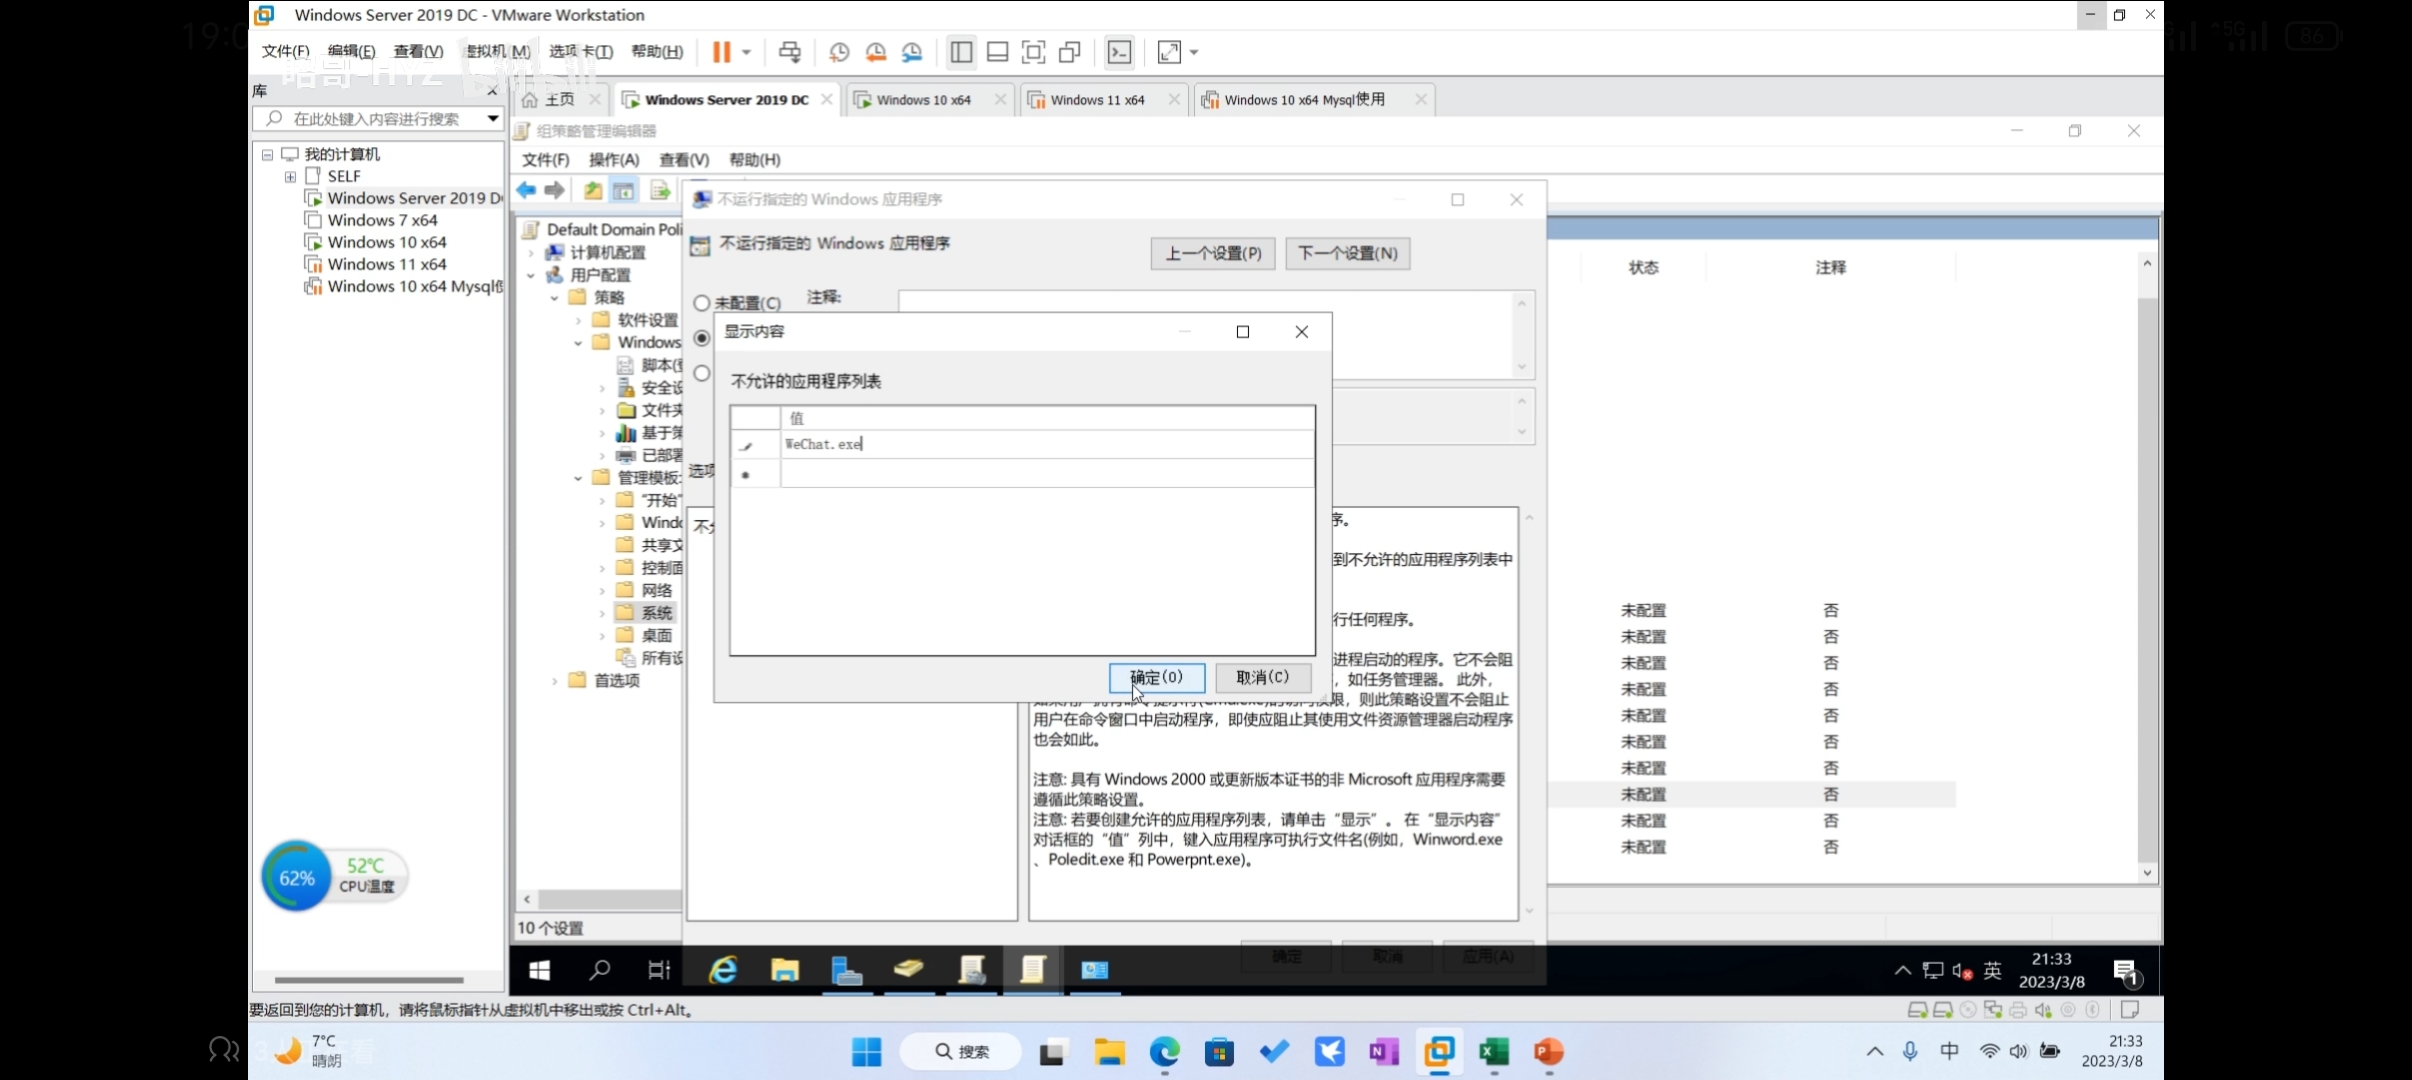
Task: Click the back arrow in policy editor
Action: 526,190
